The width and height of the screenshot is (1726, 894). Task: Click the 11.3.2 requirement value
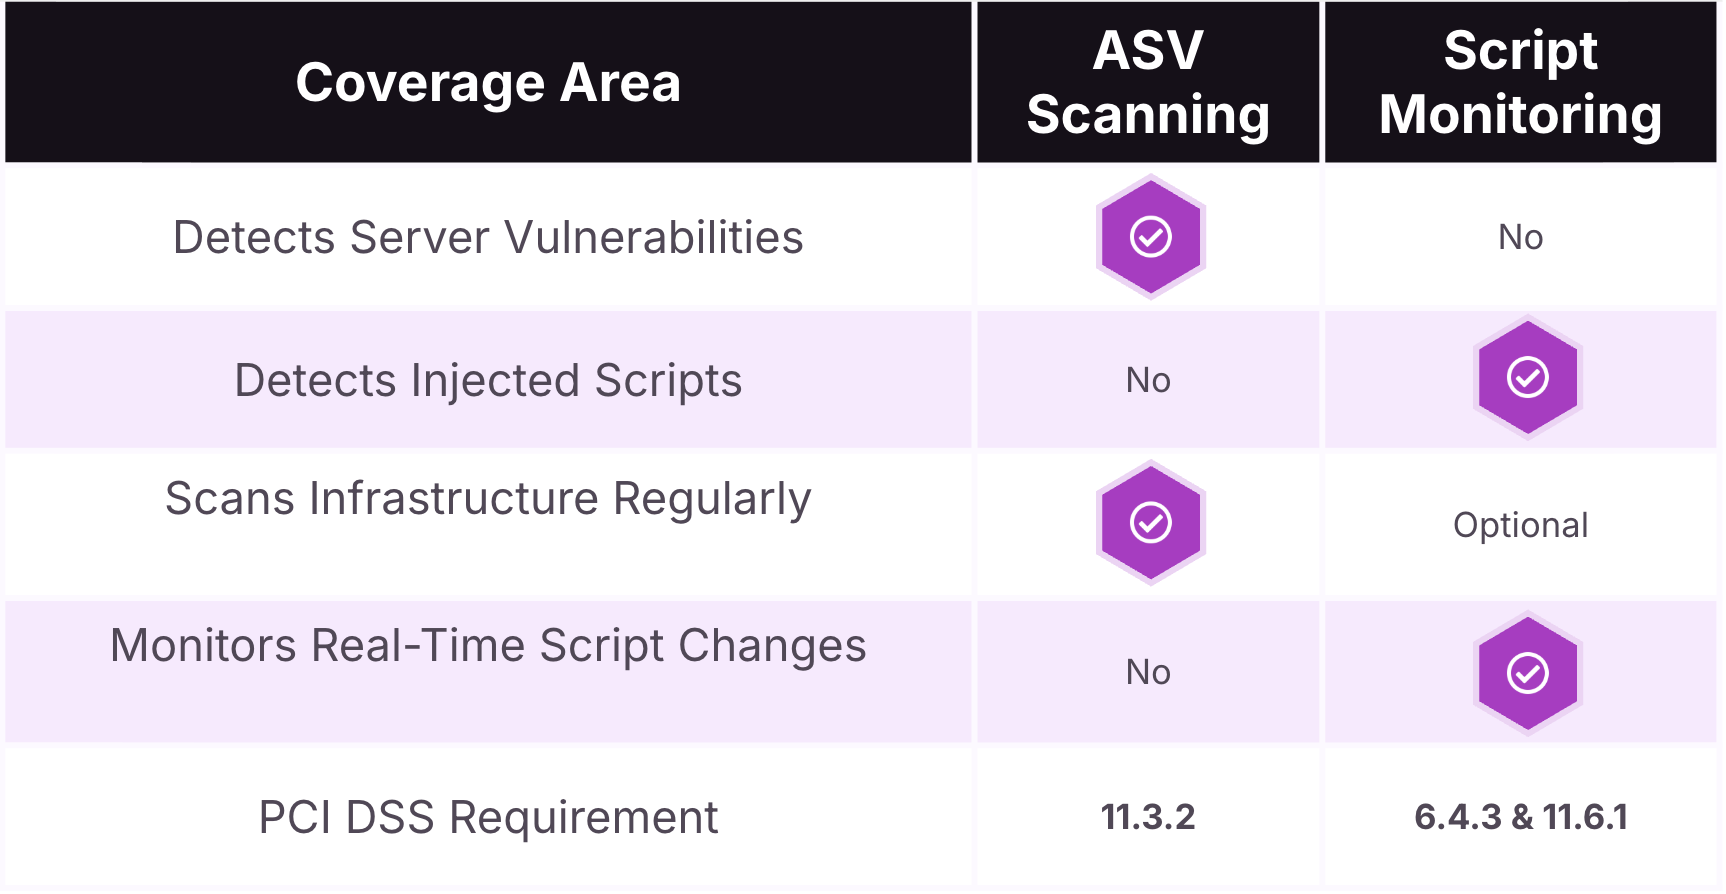(x=1148, y=817)
